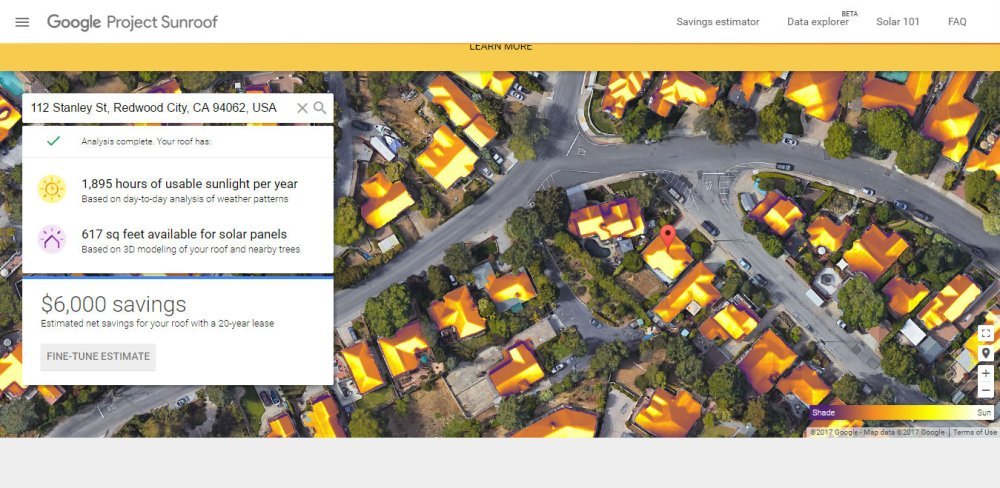Go to Solar 101

897,22
